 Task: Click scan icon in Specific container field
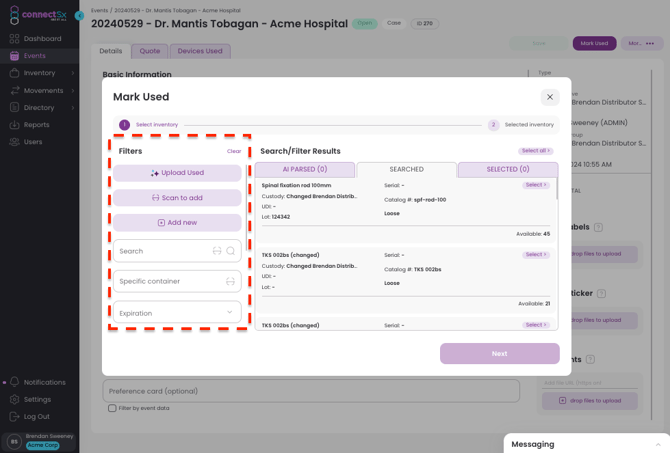(x=230, y=281)
